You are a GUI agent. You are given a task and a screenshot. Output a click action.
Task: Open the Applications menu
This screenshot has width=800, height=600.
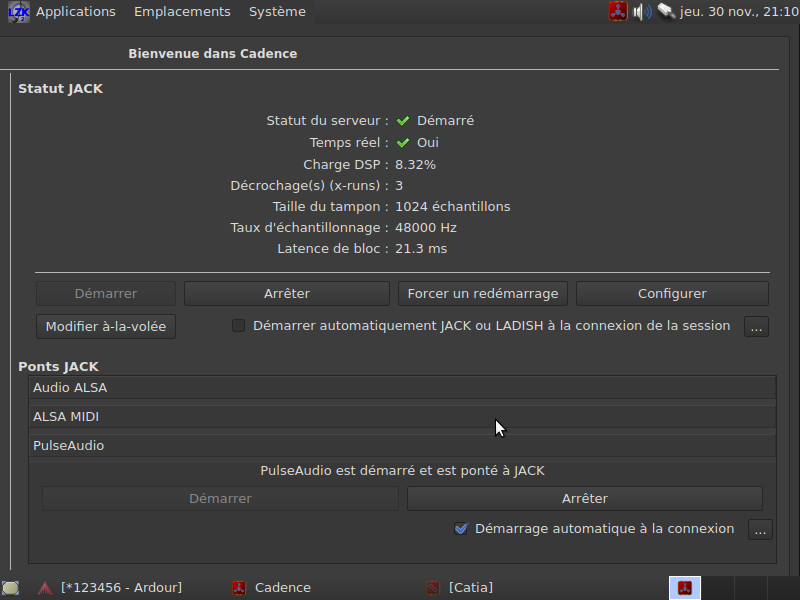coord(76,11)
